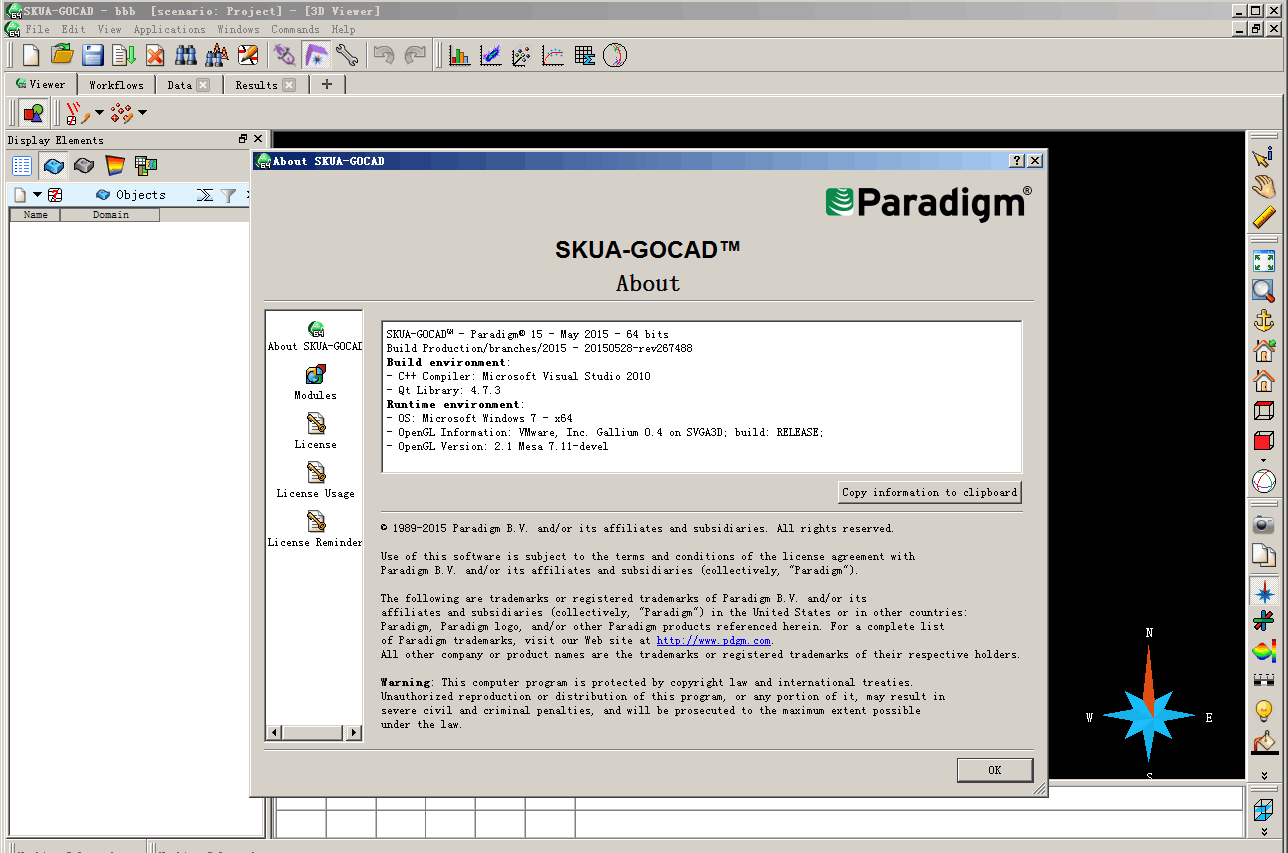Viewport: 1288px width, 853px height.
Task: Click Copy information to clipboard button
Action: pos(930,492)
